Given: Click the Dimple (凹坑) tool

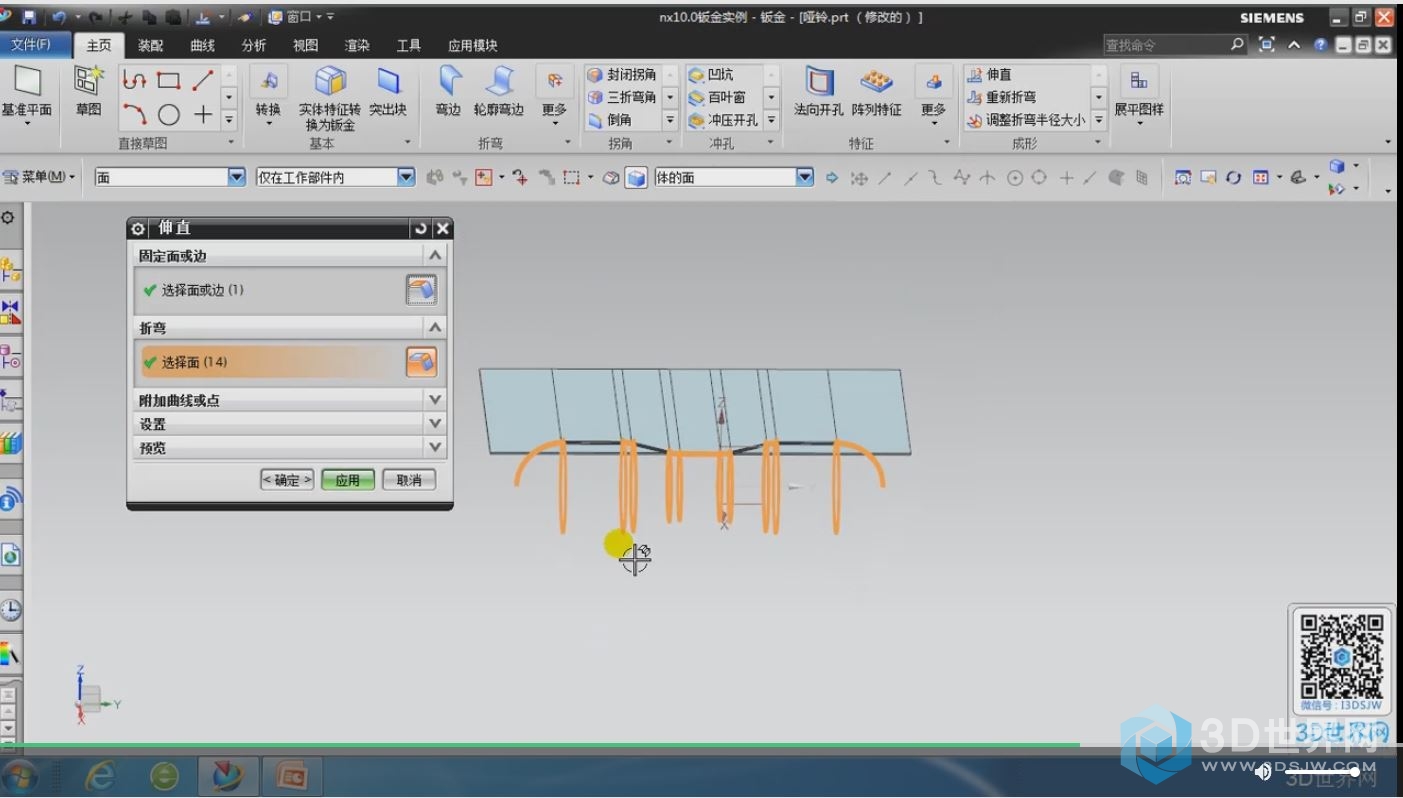Looking at the screenshot, I should tap(711, 75).
